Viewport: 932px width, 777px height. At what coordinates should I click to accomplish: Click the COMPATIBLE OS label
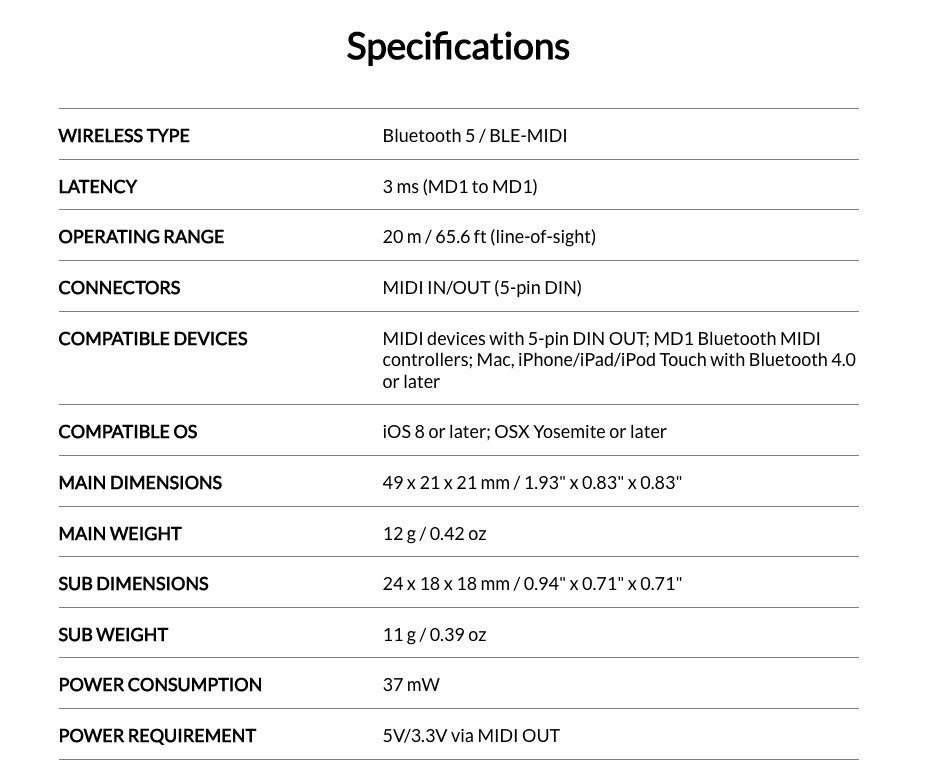128,432
